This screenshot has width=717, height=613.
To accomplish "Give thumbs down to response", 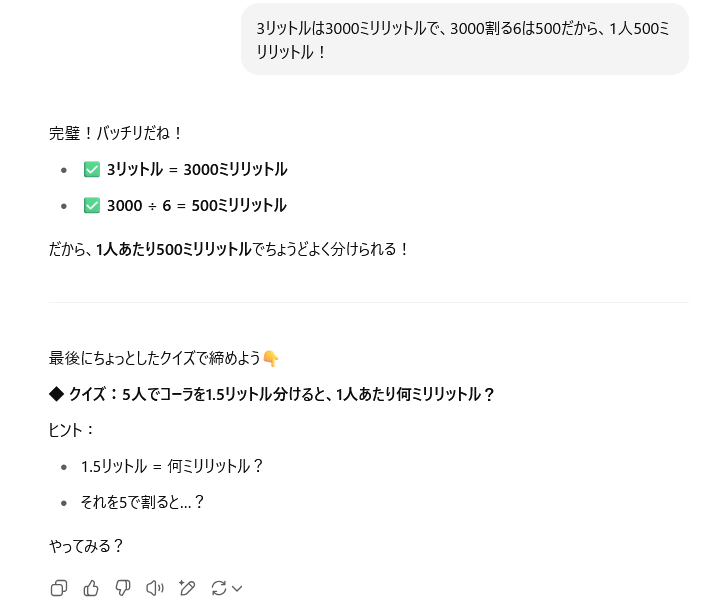I will [123, 588].
